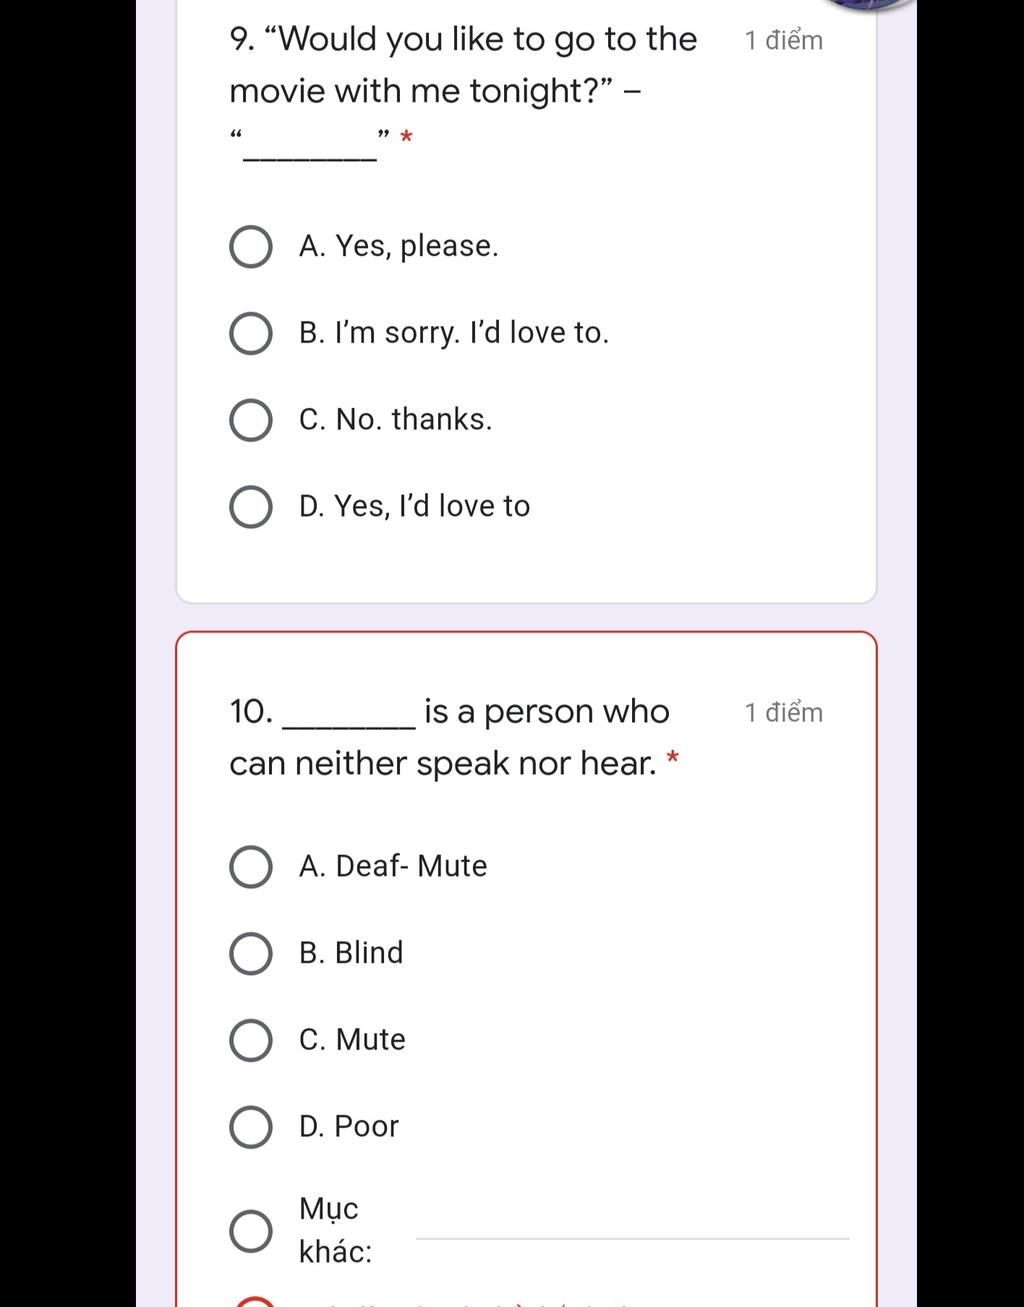Screen dimensions: 1024x1307
Task: Select radio button for 'A. Yes, please.'
Action: [251, 247]
